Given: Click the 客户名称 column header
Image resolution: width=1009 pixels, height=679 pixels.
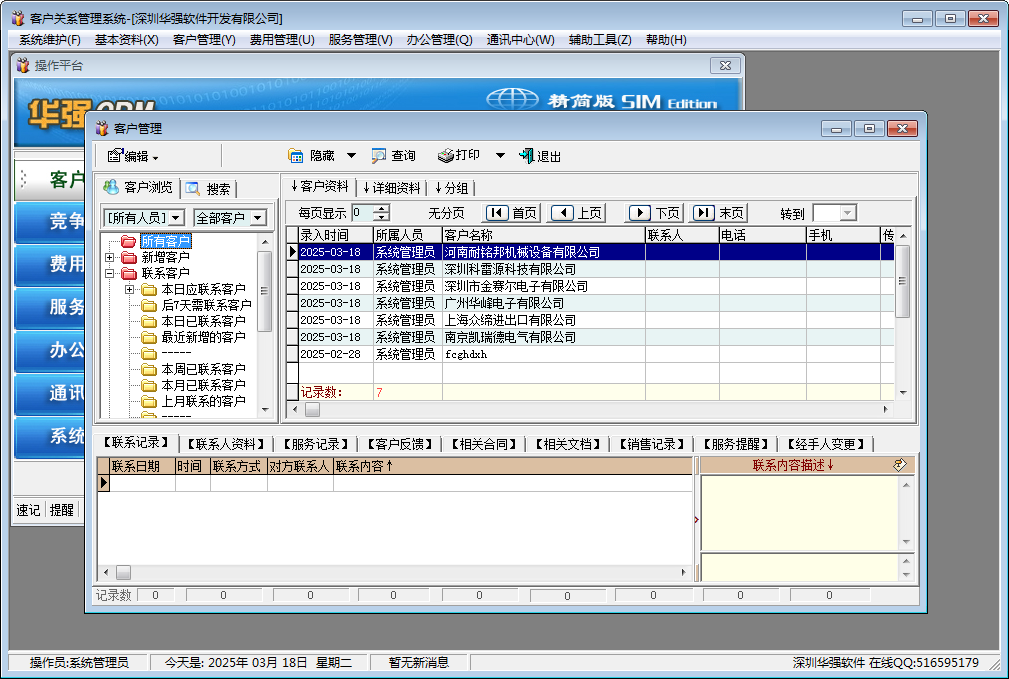Looking at the screenshot, I should pos(544,235).
